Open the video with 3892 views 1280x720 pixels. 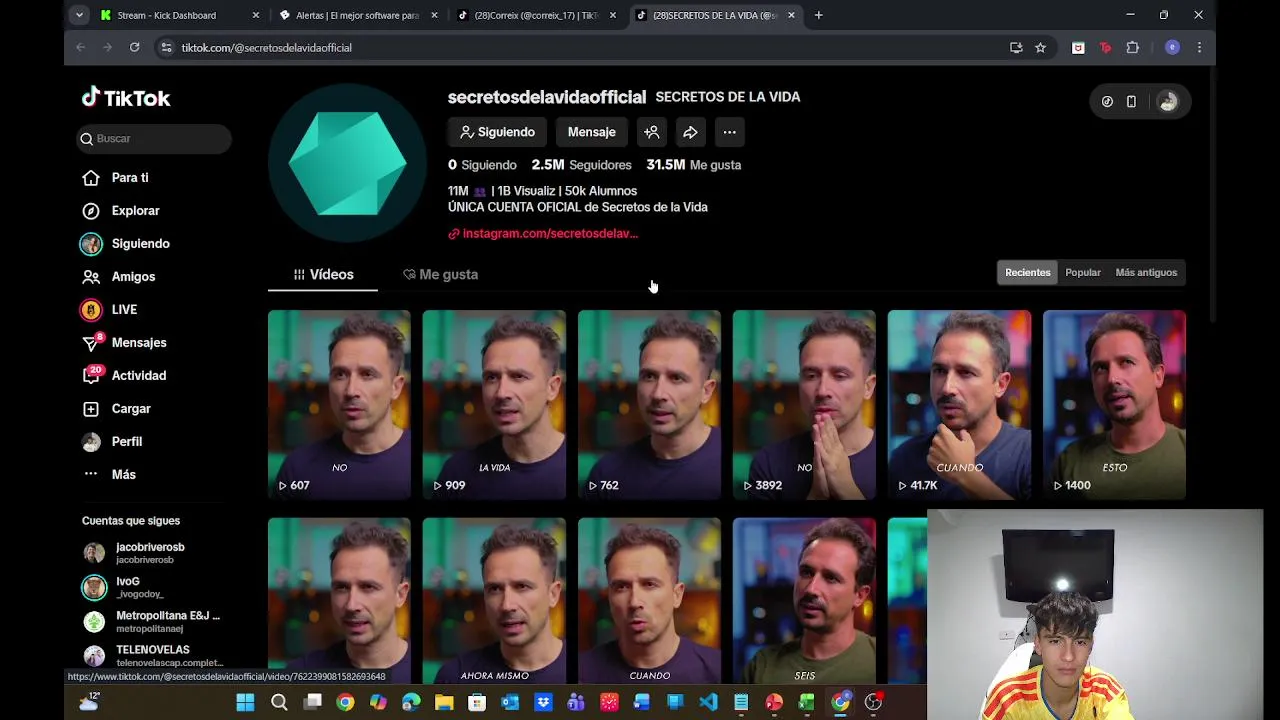pos(804,405)
